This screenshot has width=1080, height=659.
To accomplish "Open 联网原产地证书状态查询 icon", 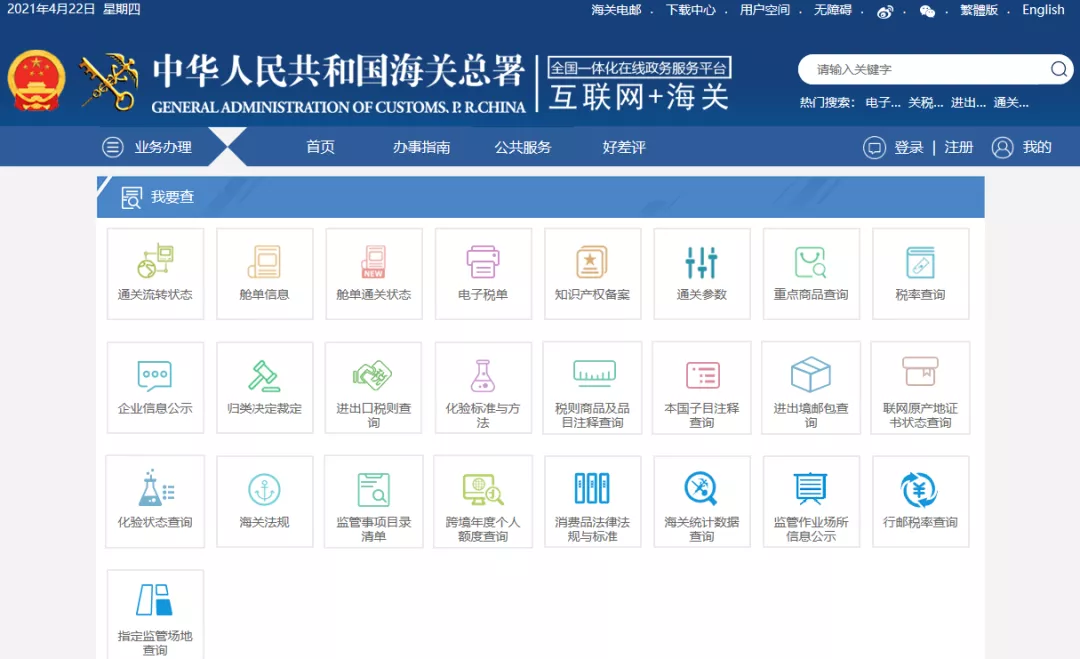I will pyautogui.click(x=920, y=372).
